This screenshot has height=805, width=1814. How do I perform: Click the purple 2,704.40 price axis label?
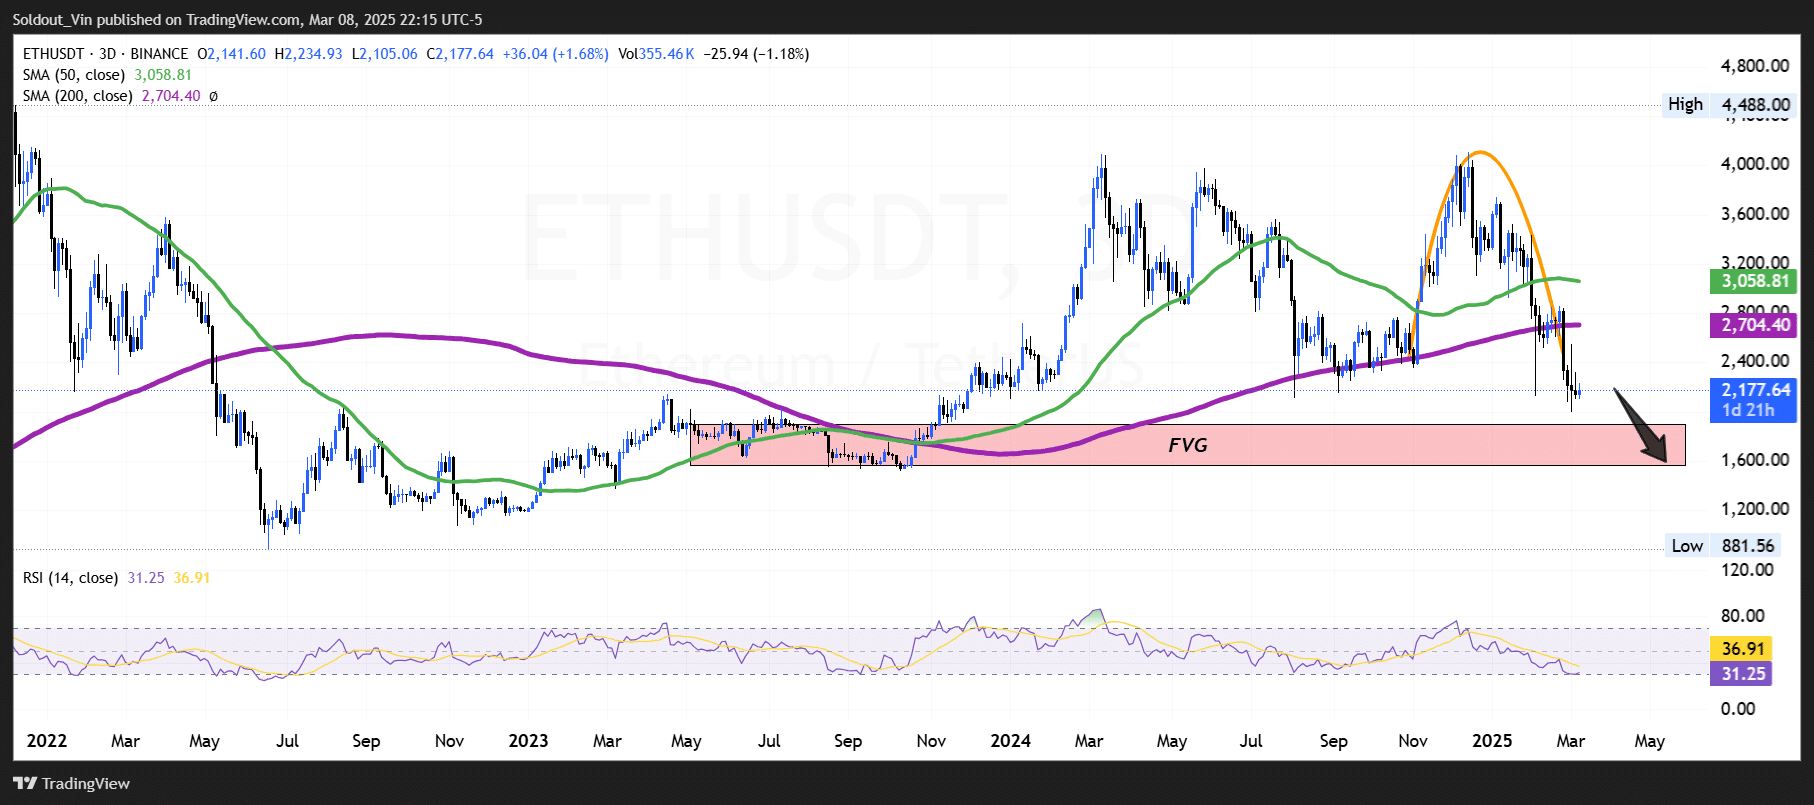(1754, 324)
